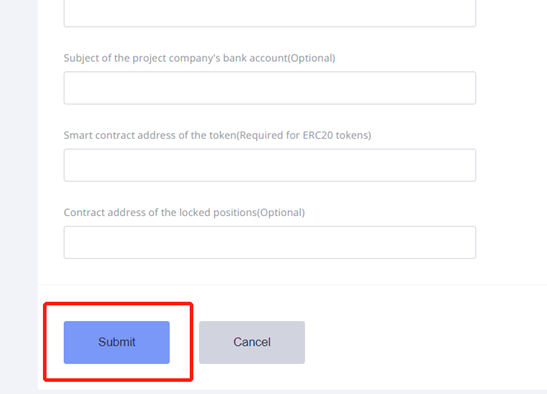Click the "(Required for ERC20 tokens)" hint text
The height and width of the screenshot is (394, 547).
click(x=304, y=135)
